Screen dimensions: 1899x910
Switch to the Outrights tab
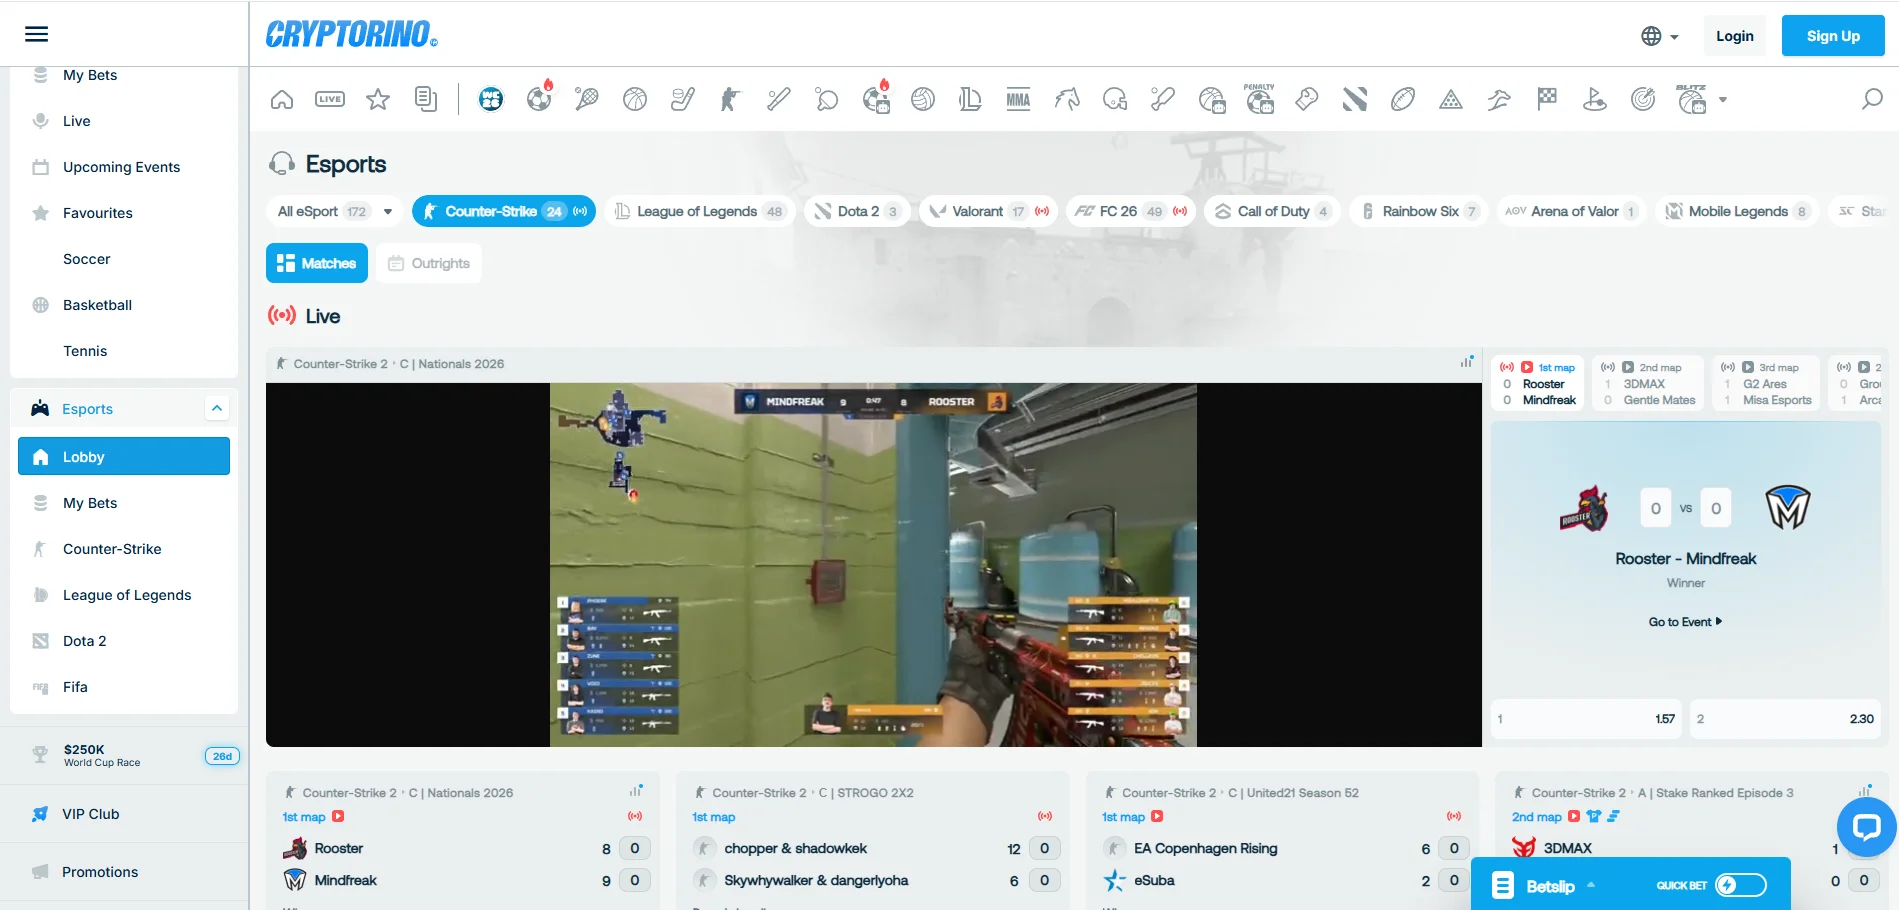[429, 263]
